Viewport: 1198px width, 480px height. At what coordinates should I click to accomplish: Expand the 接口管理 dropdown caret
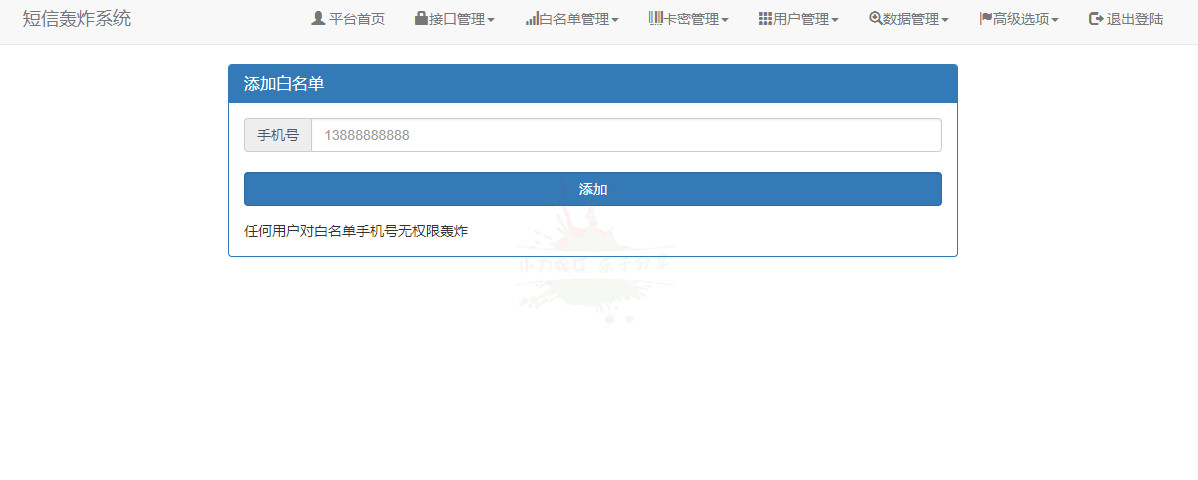point(491,20)
